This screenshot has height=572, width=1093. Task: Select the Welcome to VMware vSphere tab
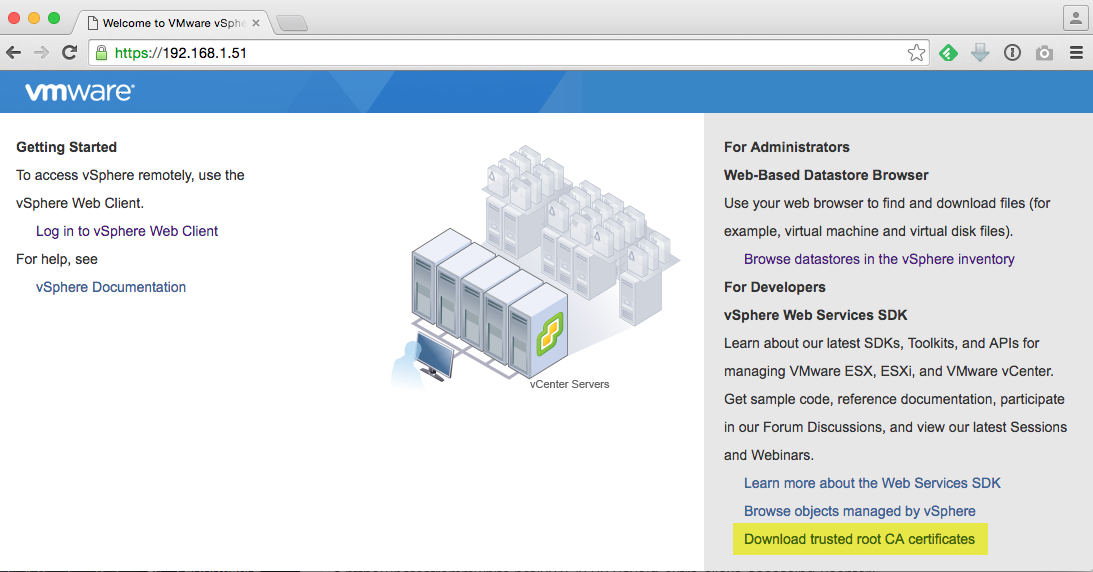[x=169, y=23]
